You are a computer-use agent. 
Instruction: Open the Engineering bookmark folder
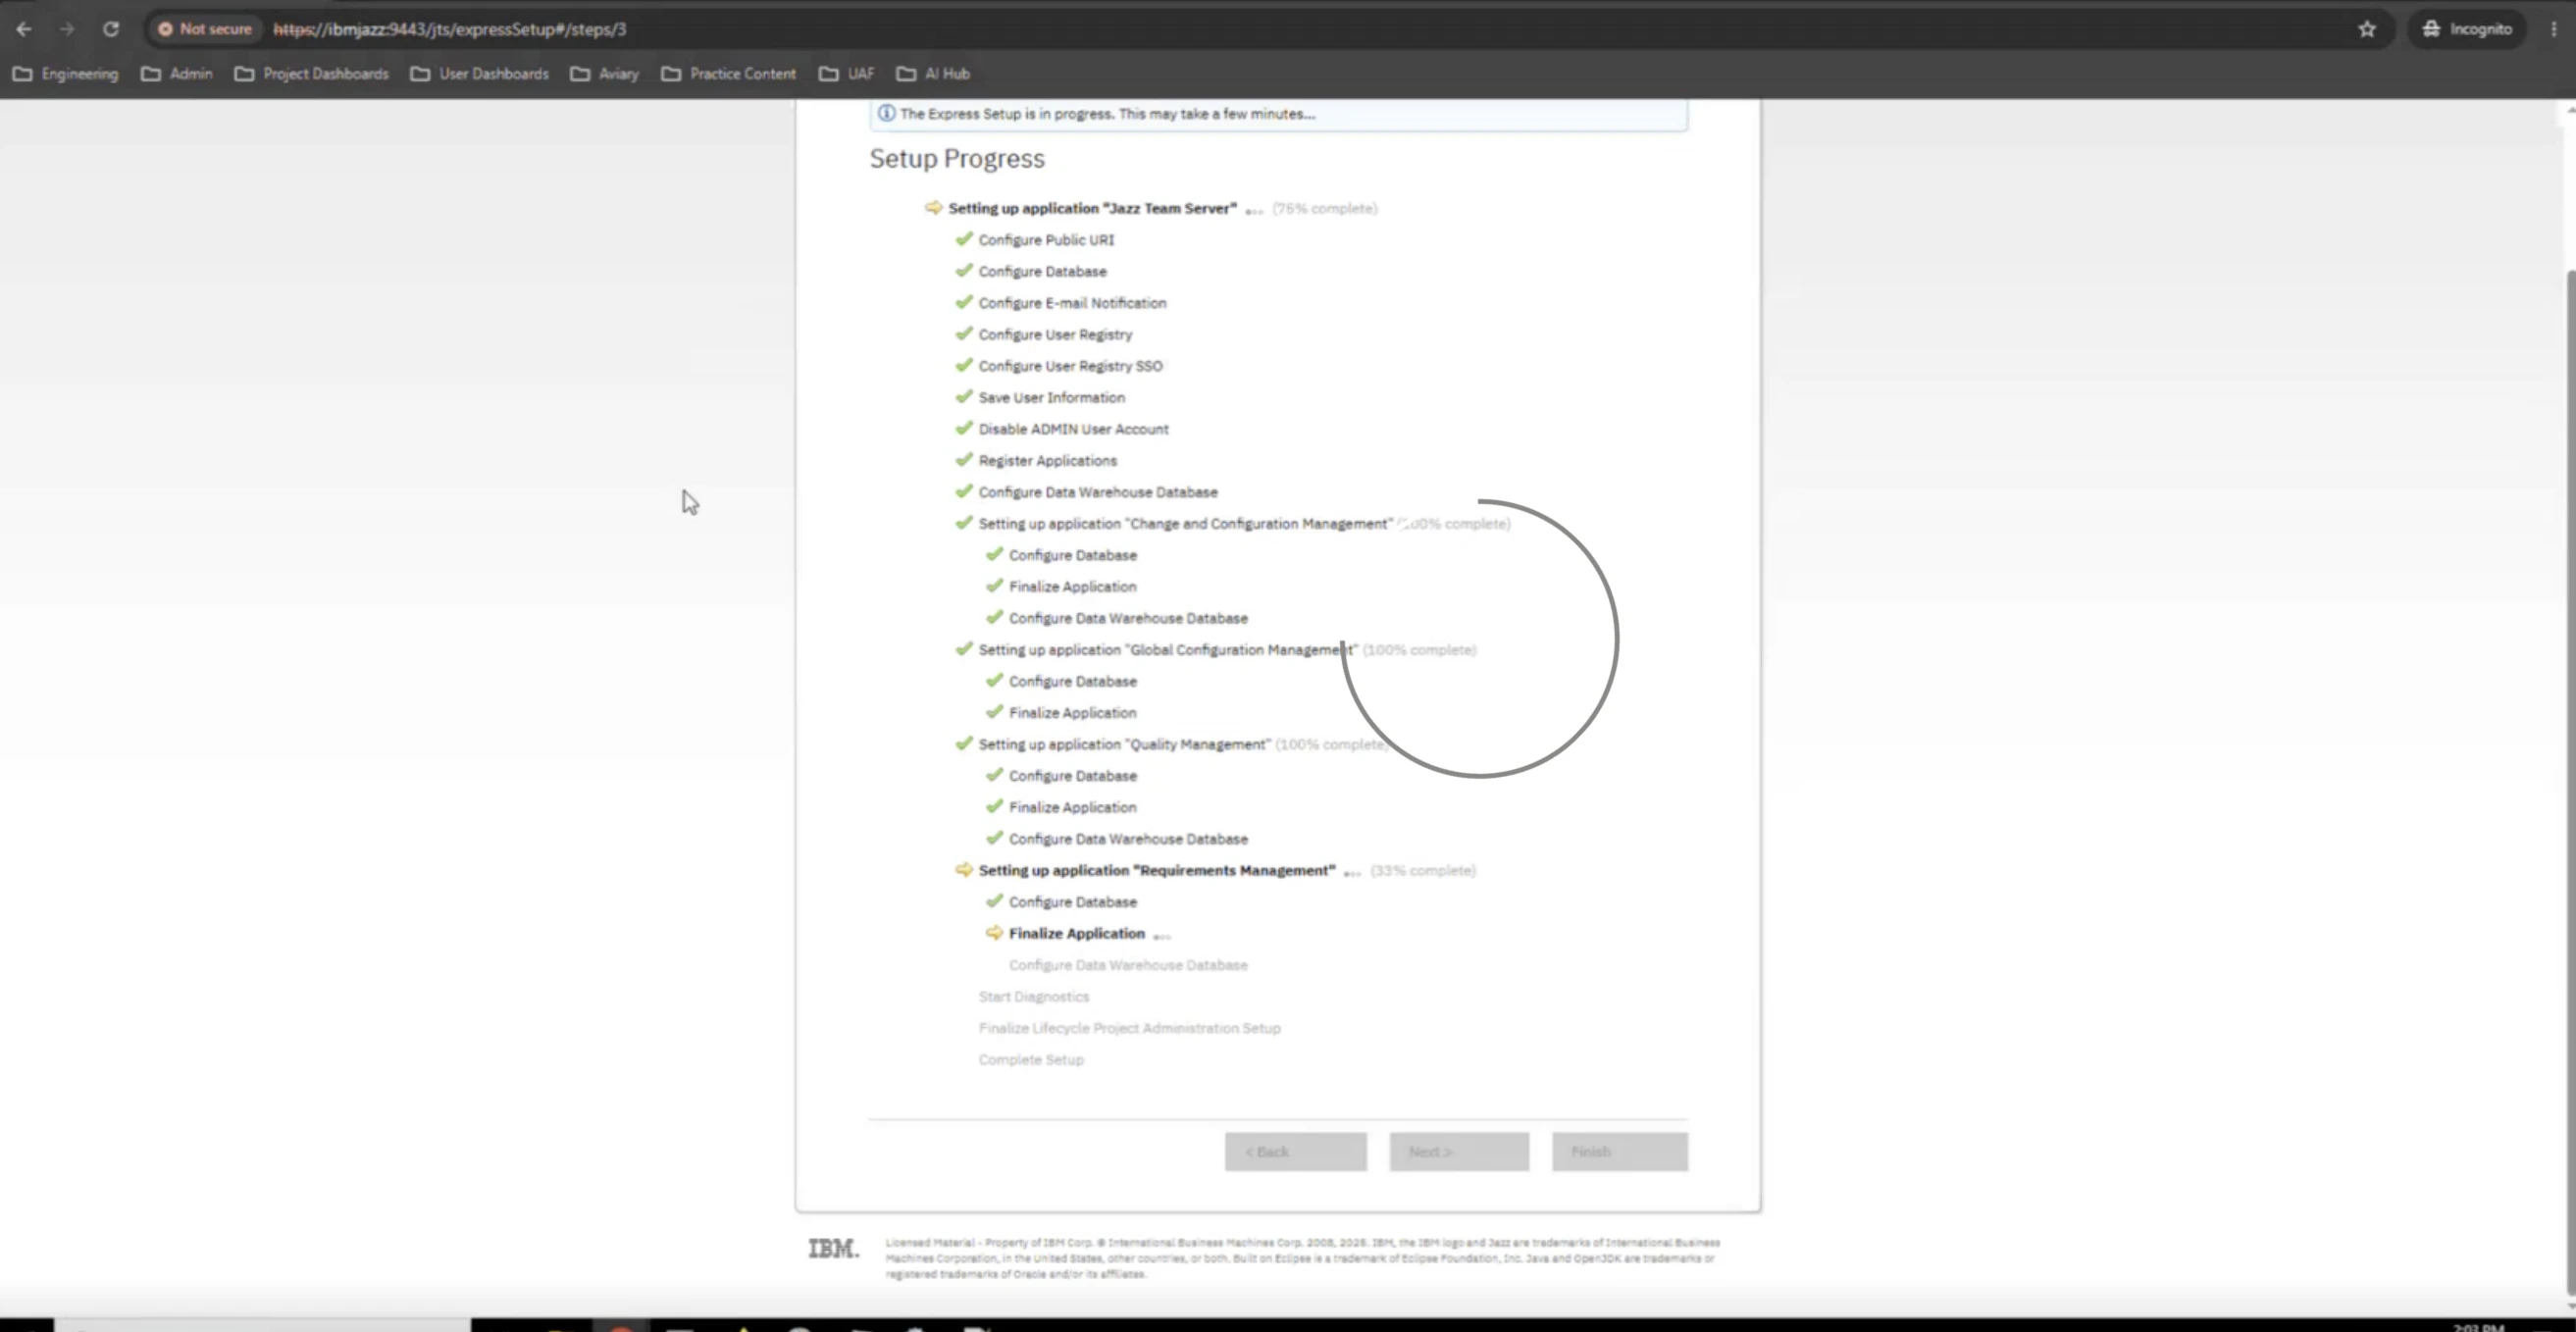pyautogui.click(x=66, y=74)
